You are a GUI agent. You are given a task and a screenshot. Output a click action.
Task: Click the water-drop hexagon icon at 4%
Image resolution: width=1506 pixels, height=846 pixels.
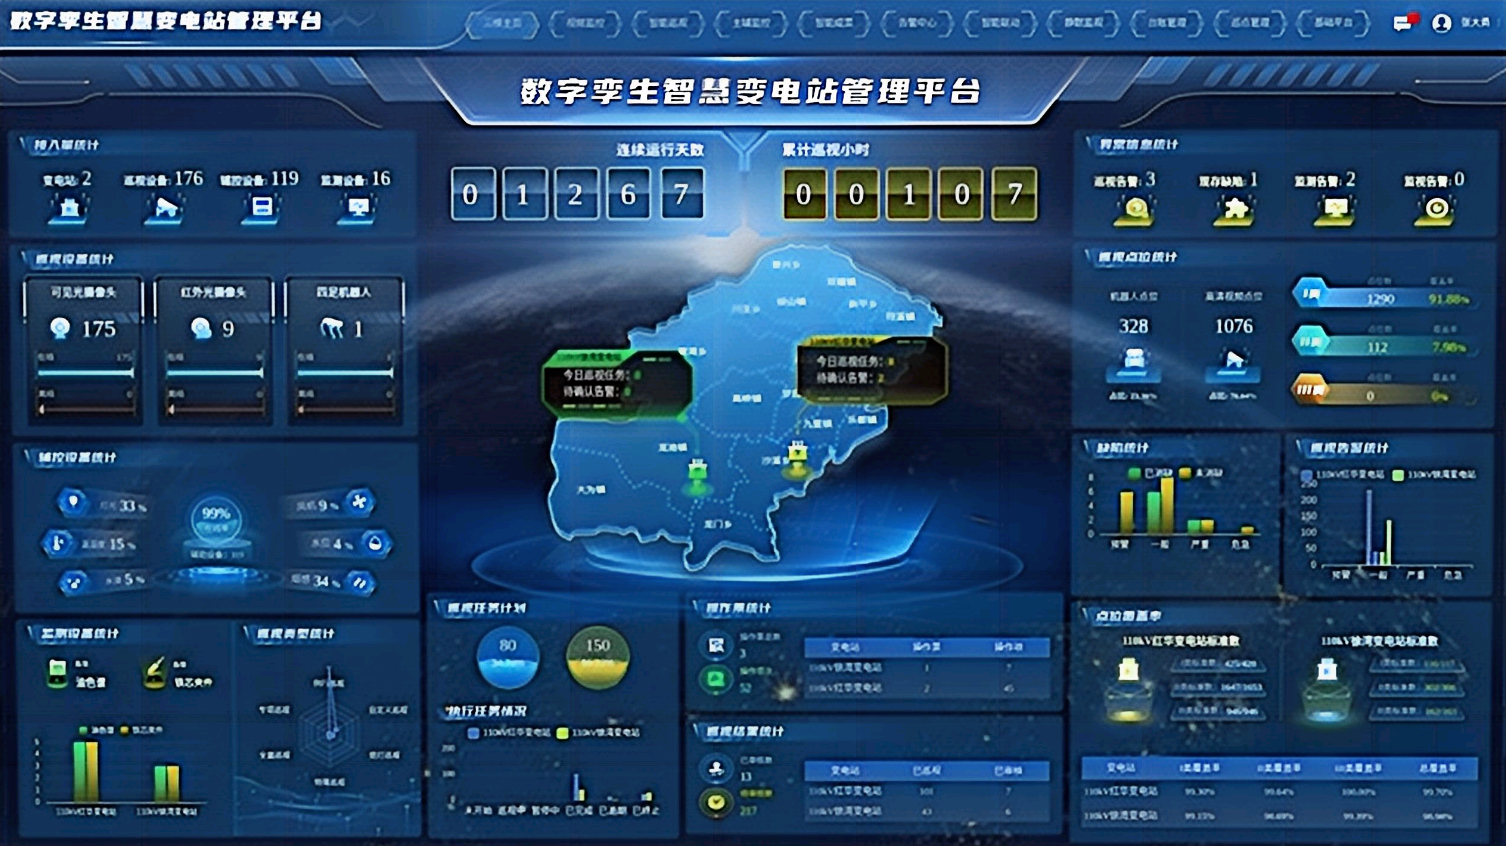[x=374, y=543]
